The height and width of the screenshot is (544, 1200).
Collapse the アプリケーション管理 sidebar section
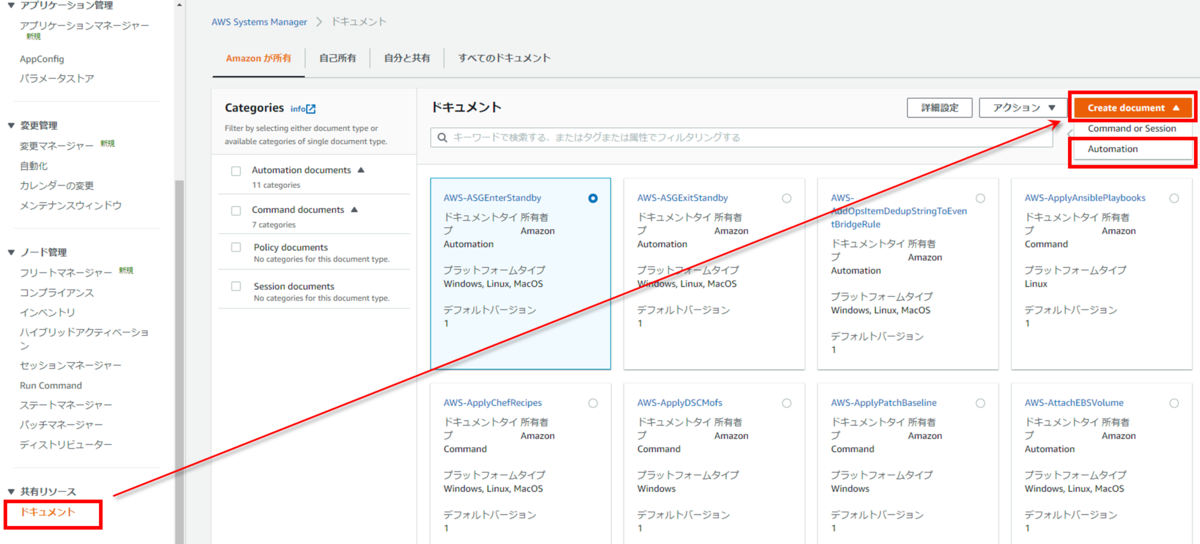tap(11, 5)
